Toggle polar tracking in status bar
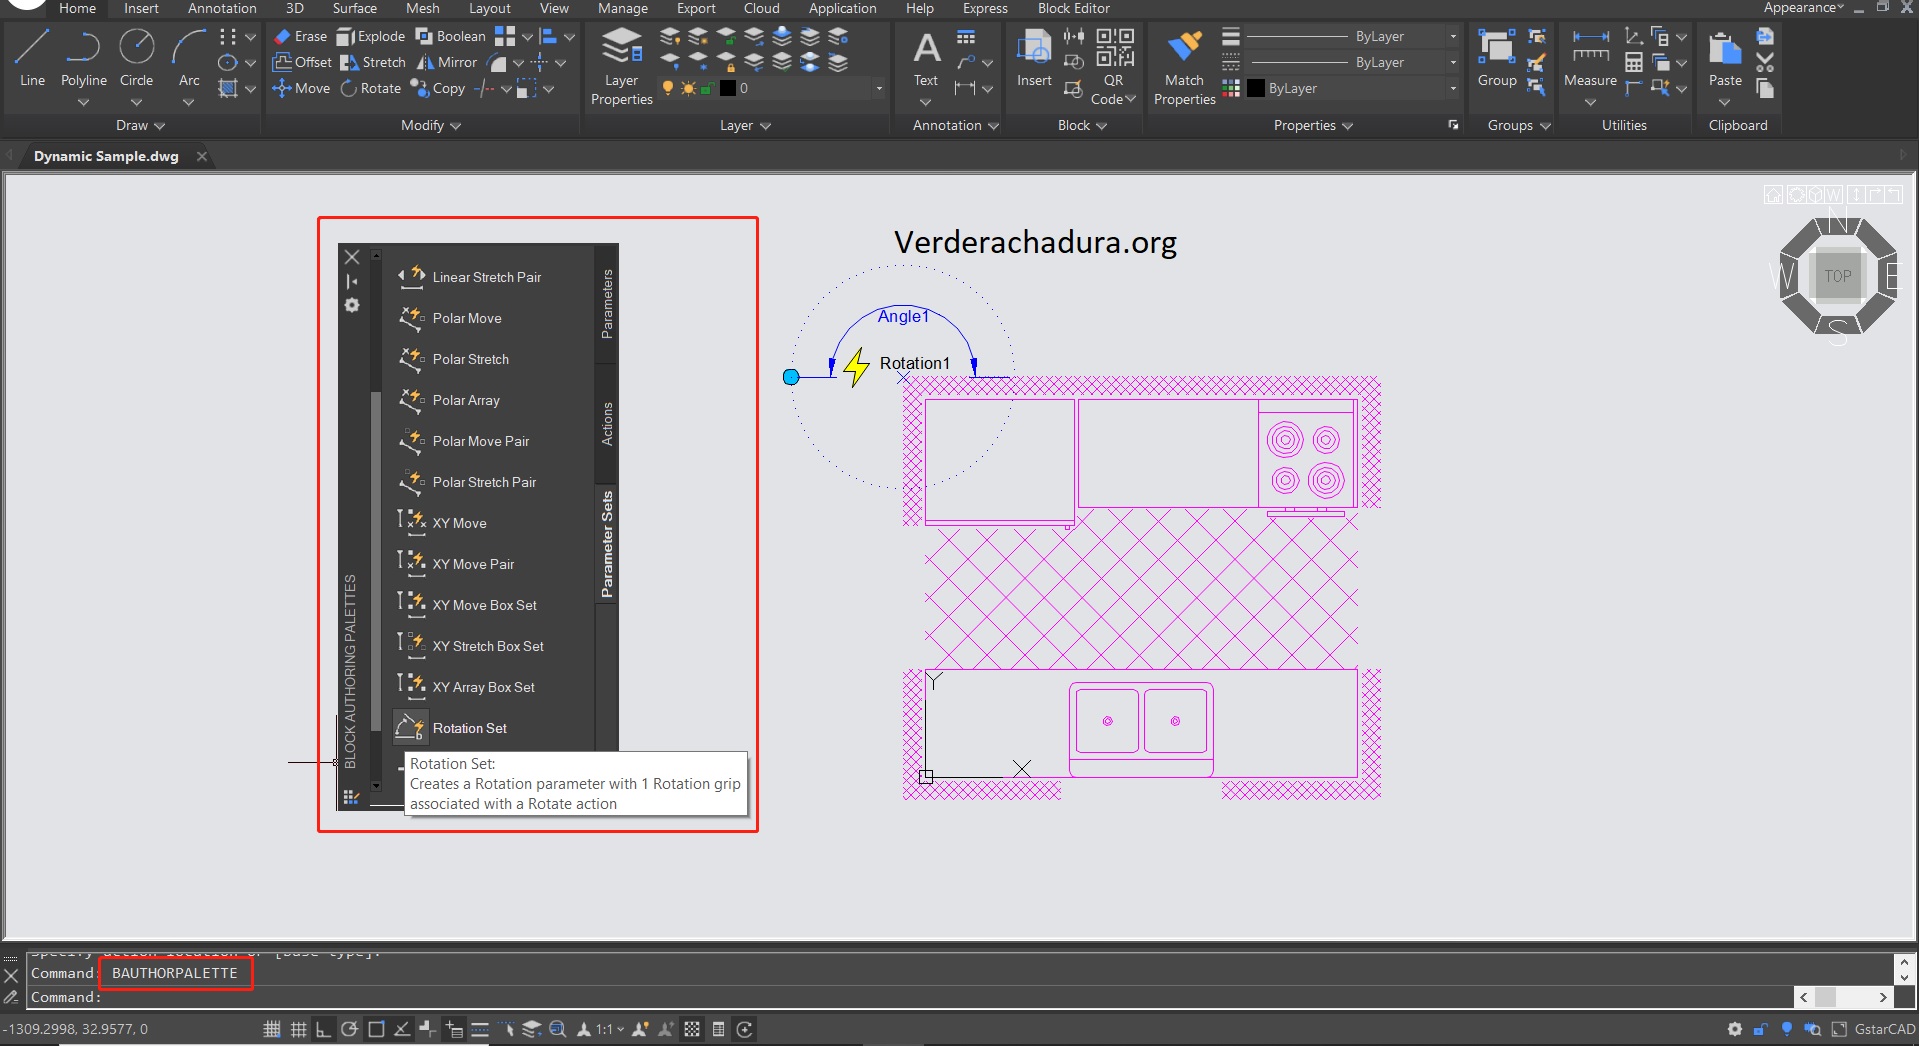Screen dimensions: 1920x1047 pos(349,1029)
